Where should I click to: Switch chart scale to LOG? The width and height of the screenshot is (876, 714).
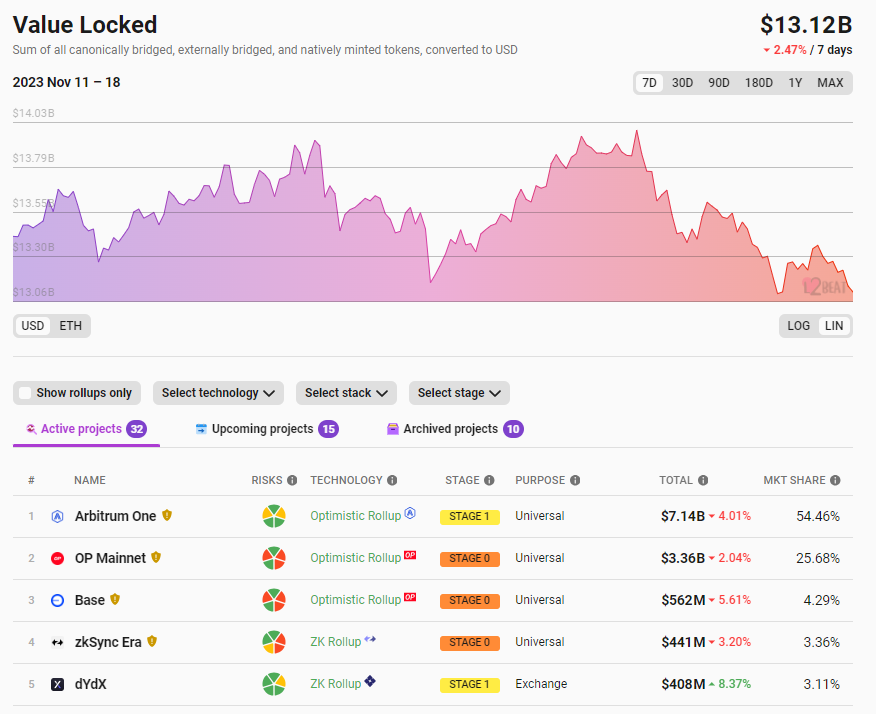click(799, 326)
